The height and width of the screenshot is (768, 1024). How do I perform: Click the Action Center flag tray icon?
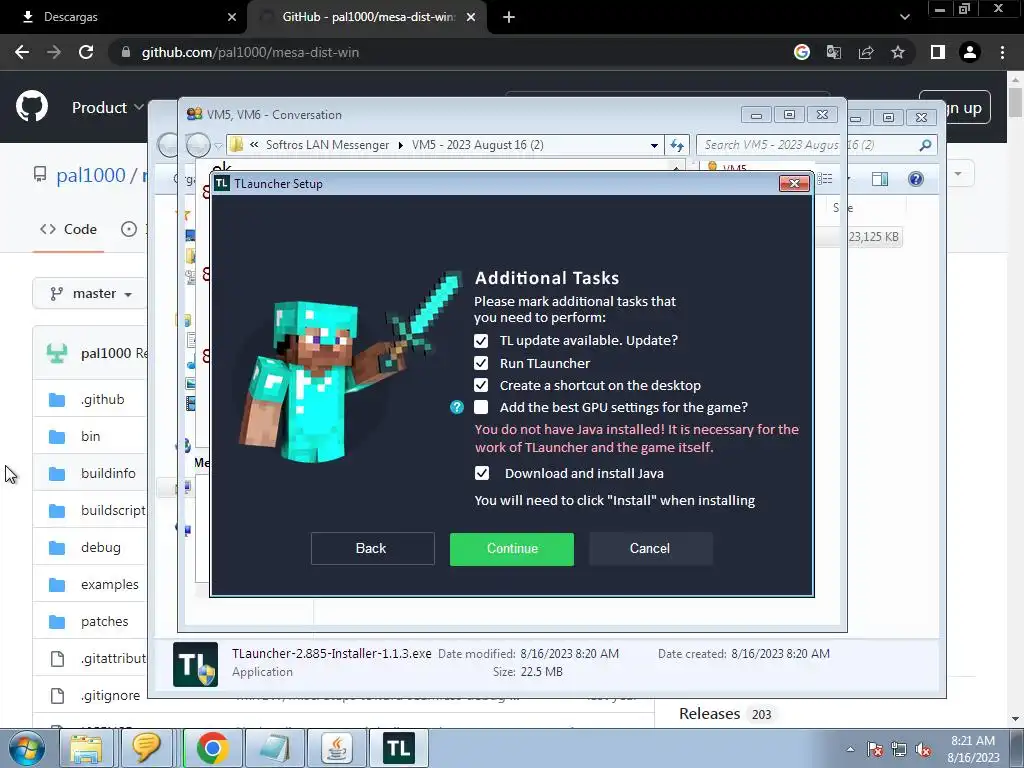click(x=874, y=750)
